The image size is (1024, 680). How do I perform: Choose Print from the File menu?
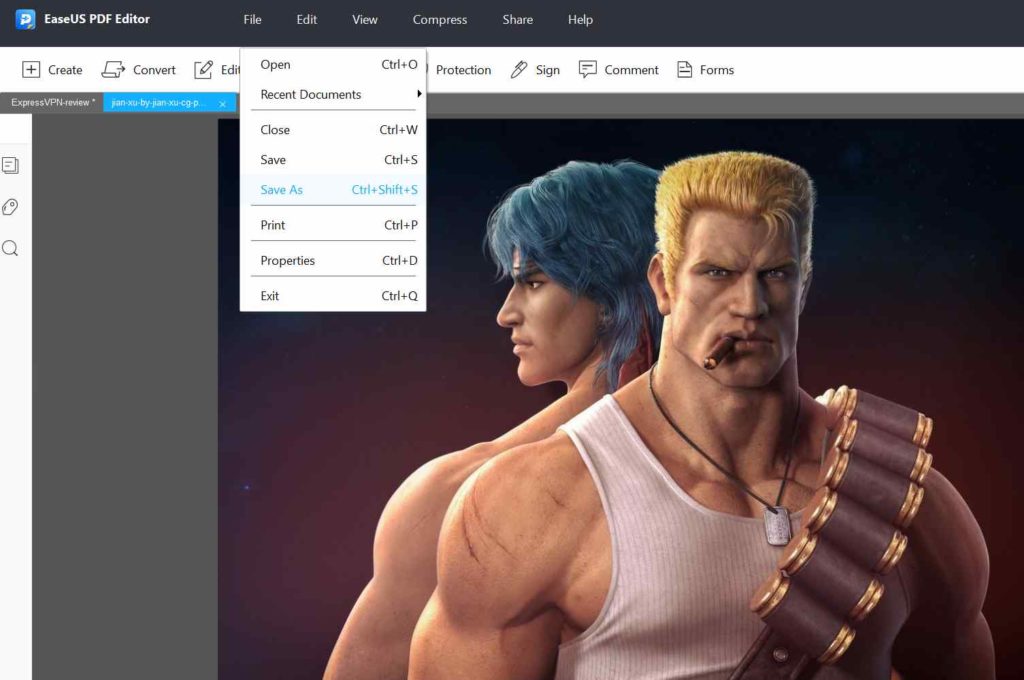(333, 225)
